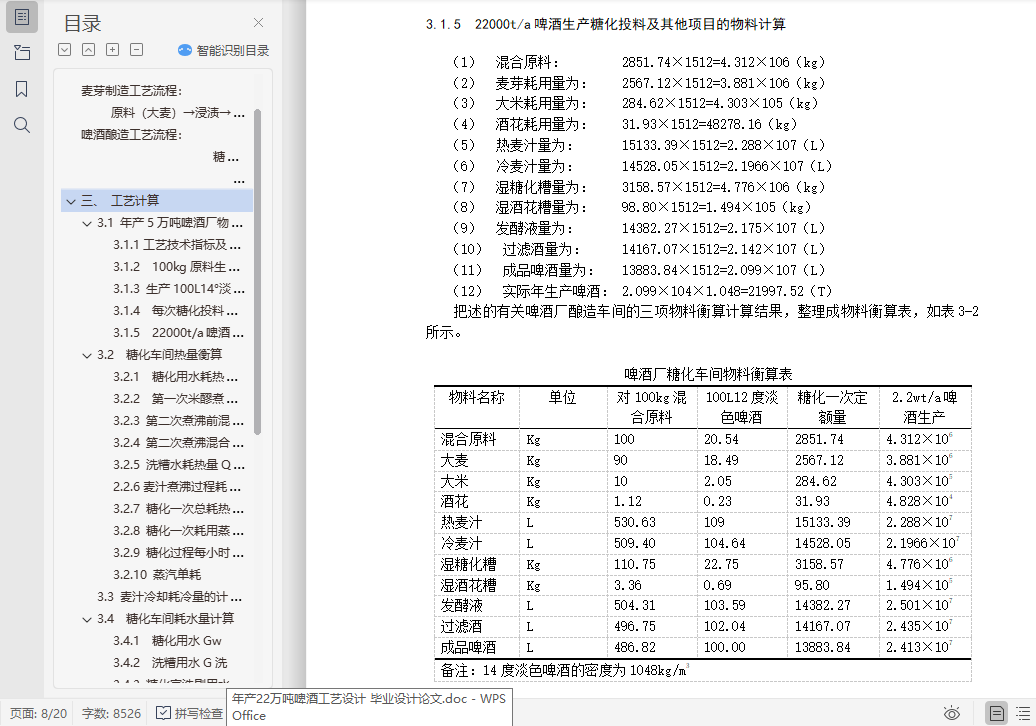The image size is (1036, 726).
Task: Click the outline panel vertical scrollbar
Action: (x=258, y=271)
